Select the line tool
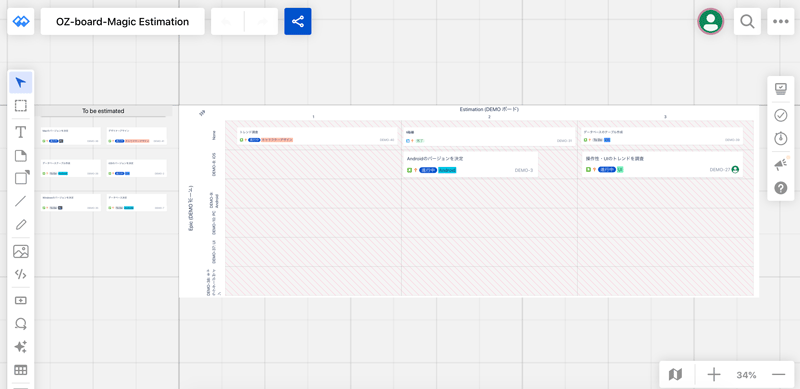 pos(20,201)
